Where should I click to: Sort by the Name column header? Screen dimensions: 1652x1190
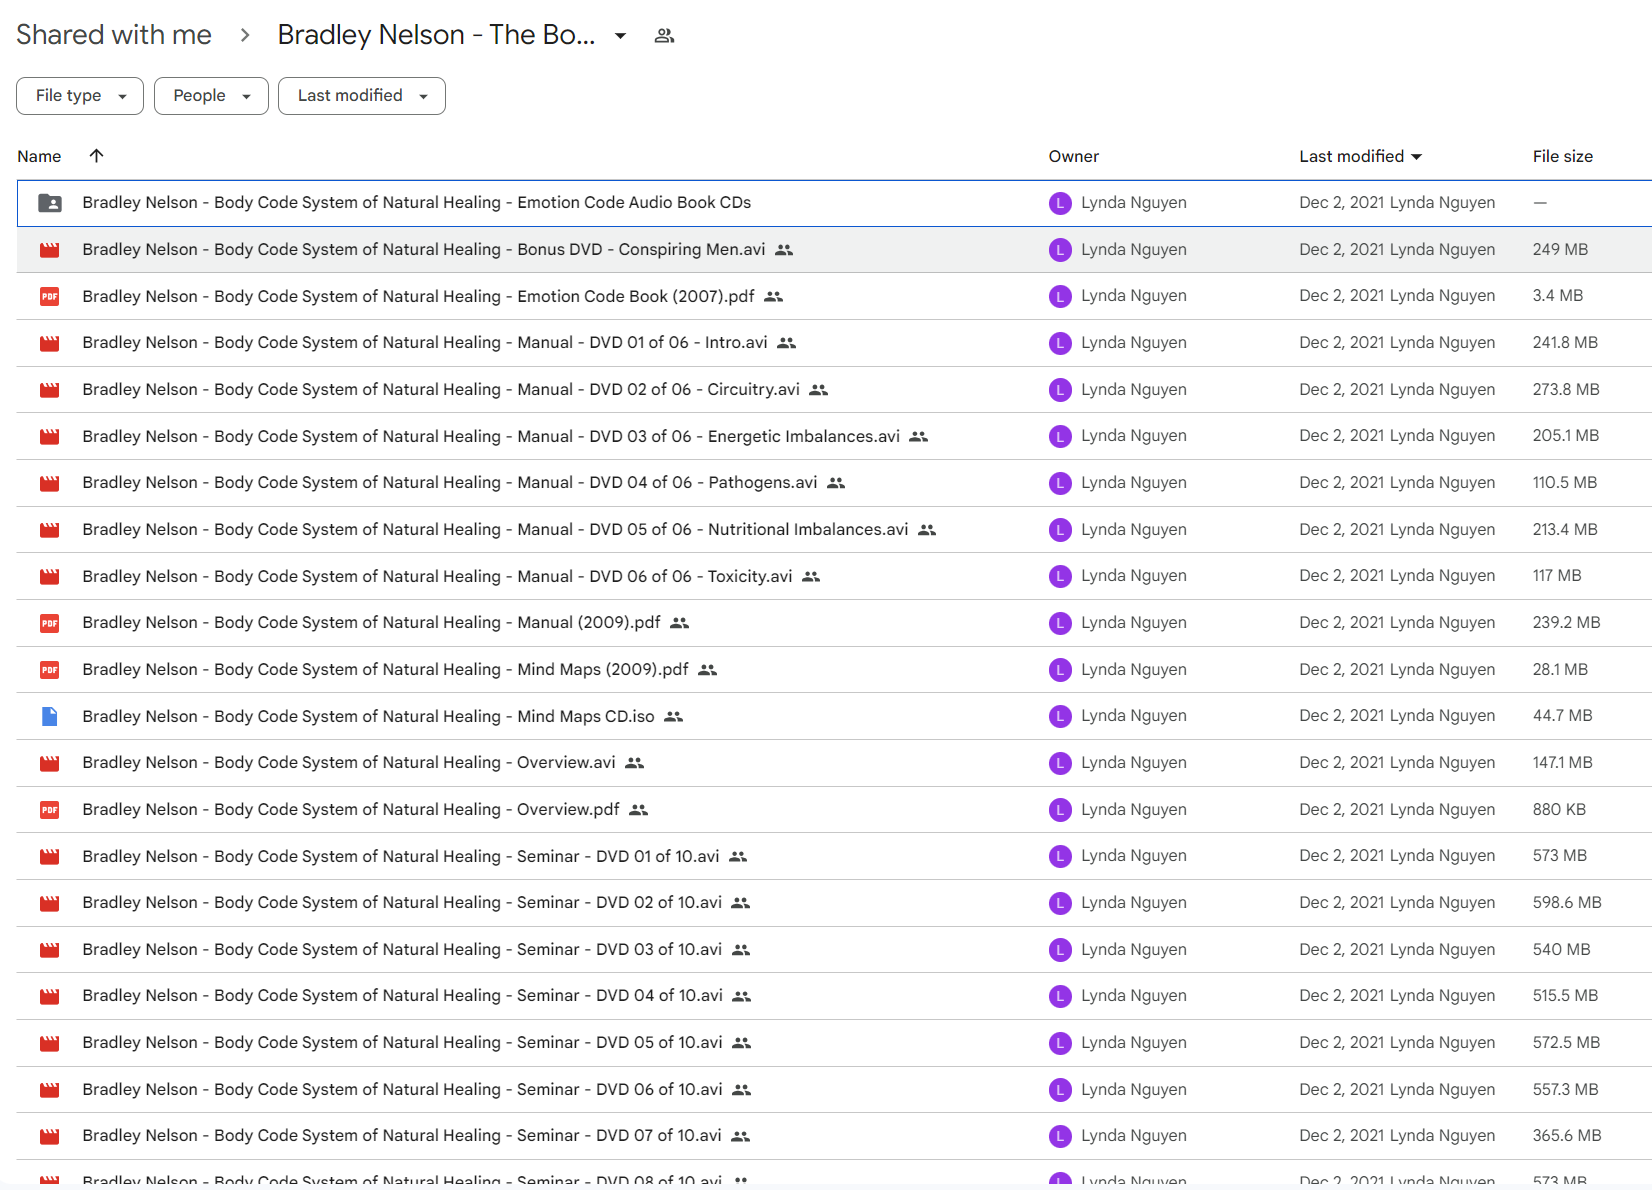tap(39, 156)
